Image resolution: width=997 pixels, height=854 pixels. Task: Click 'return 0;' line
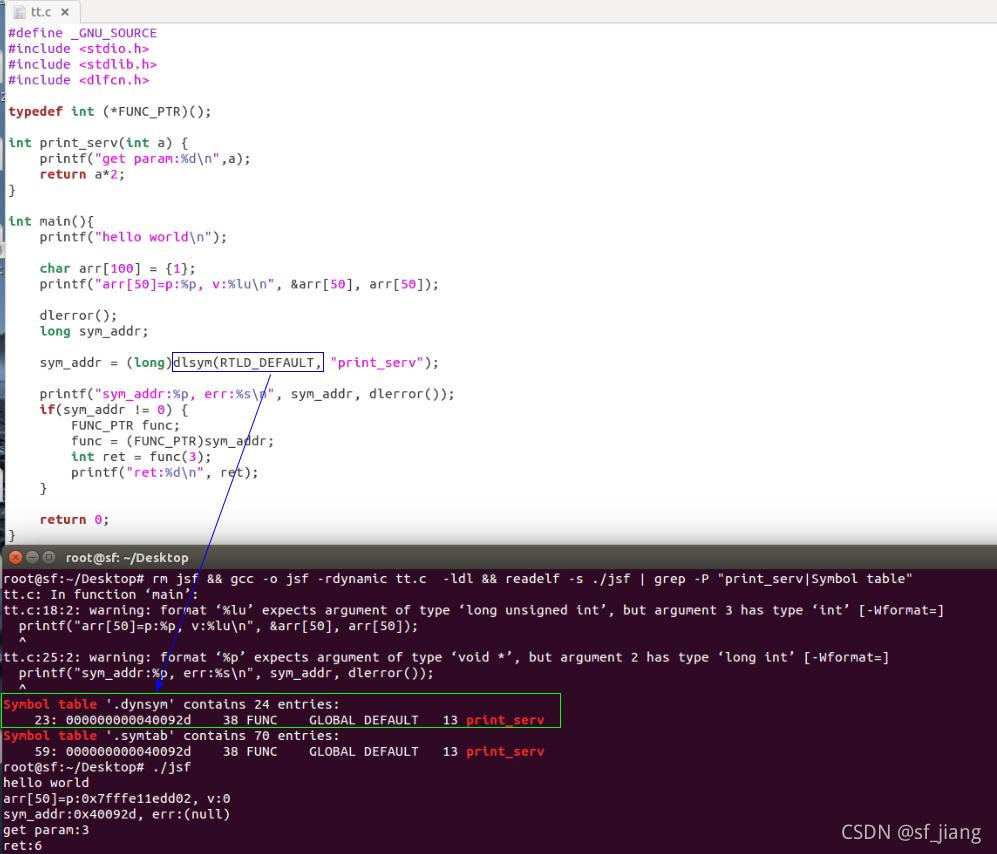pos(74,520)
